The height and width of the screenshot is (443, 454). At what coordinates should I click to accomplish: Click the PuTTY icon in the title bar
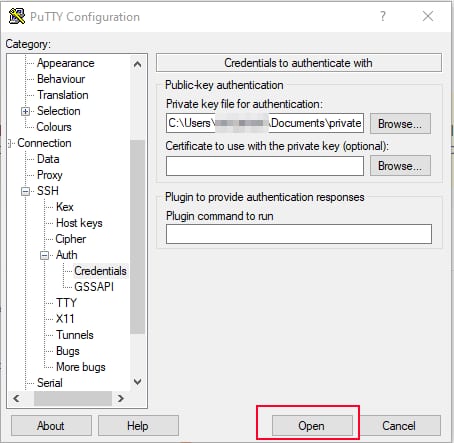coord(17,16)
